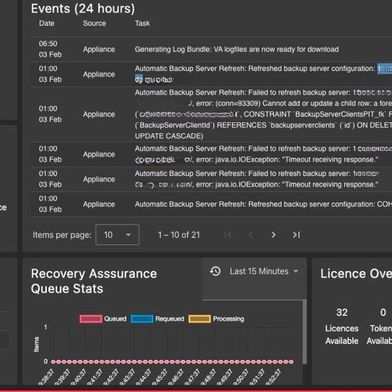392x392 pixels.
Task: Click the Items per page label
Action: [62, 235]
